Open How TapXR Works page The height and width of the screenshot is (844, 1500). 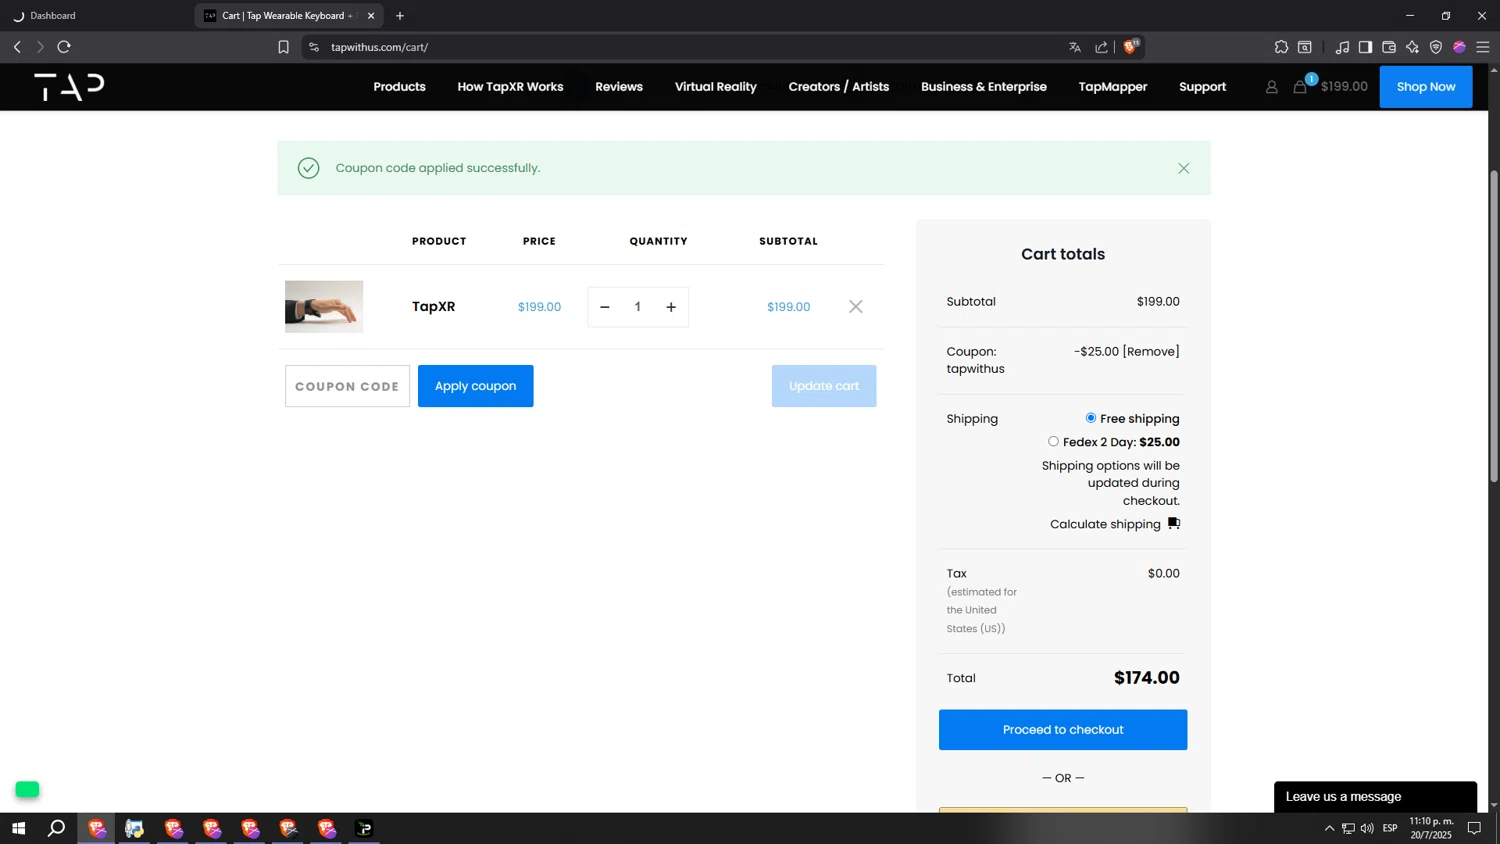point(510,87)
